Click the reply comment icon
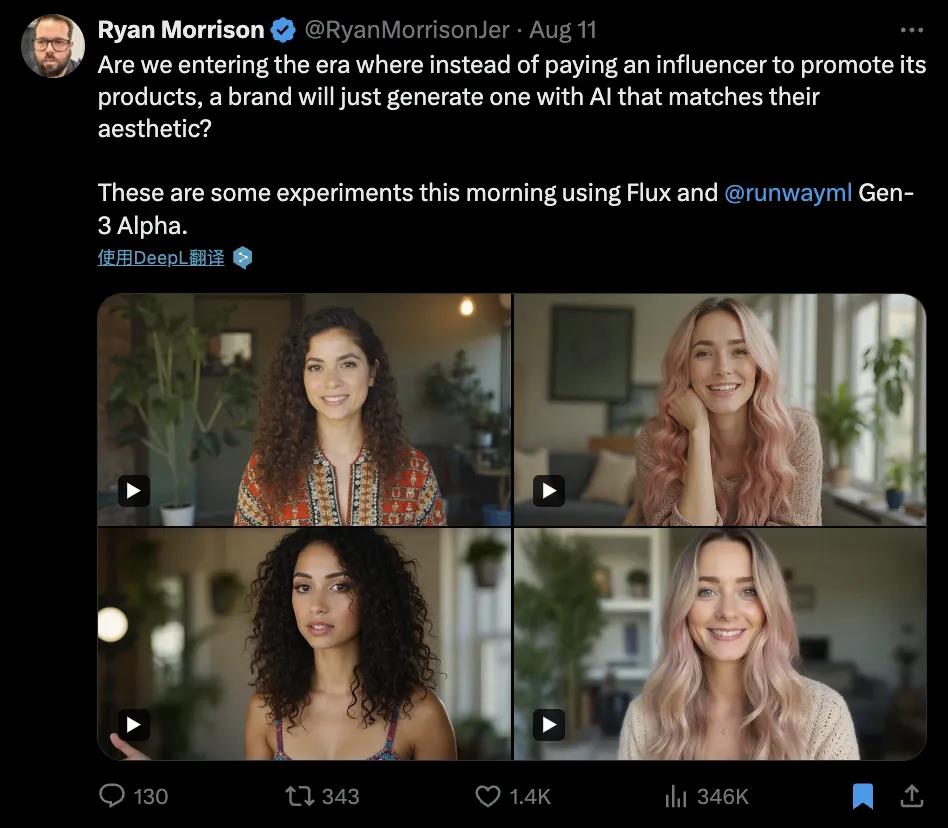The height and width of the screenshot is (828, 948). [112, 796]
